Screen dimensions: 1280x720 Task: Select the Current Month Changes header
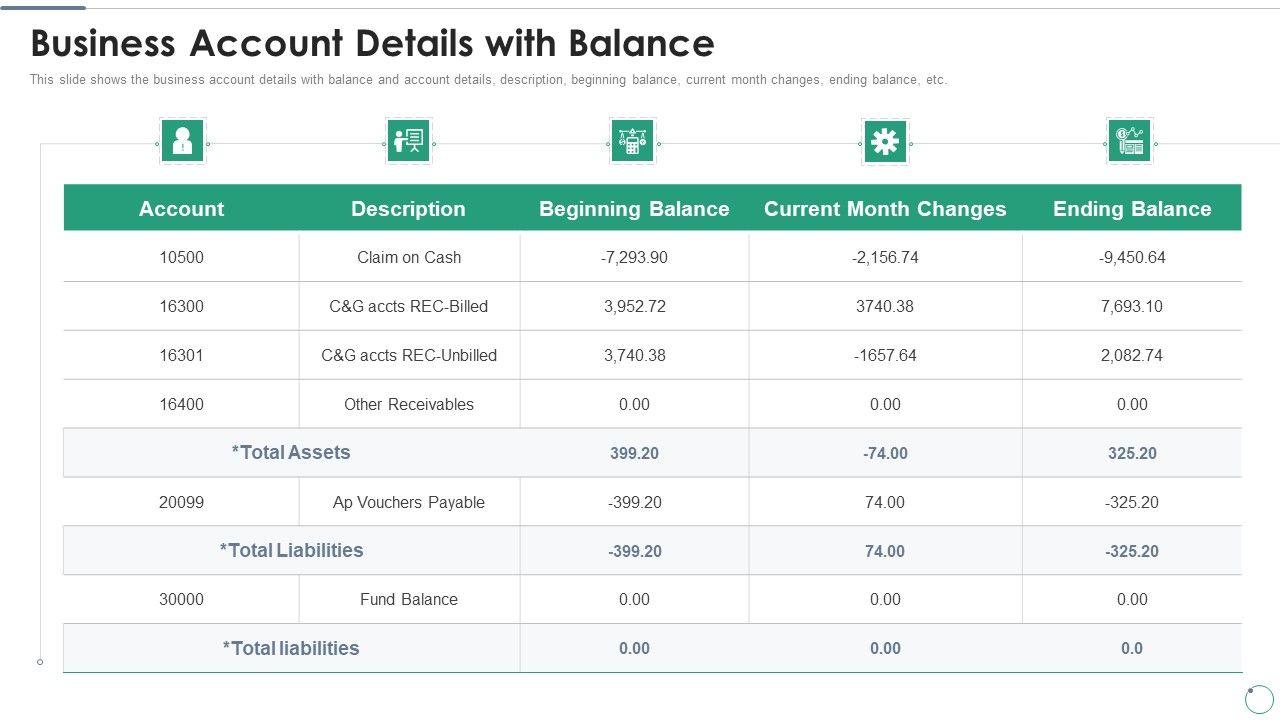pos(885,209)
